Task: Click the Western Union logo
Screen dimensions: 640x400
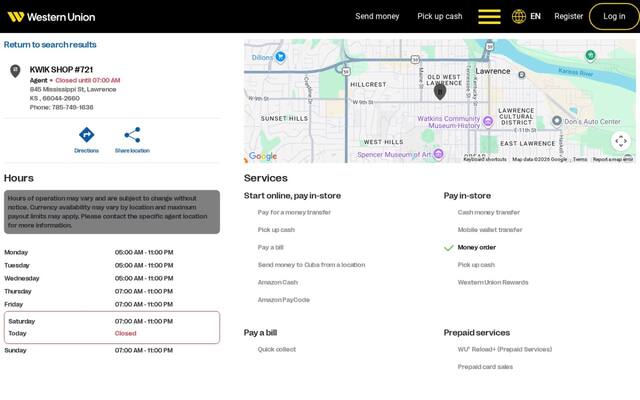Action: [x=51, y=17]
